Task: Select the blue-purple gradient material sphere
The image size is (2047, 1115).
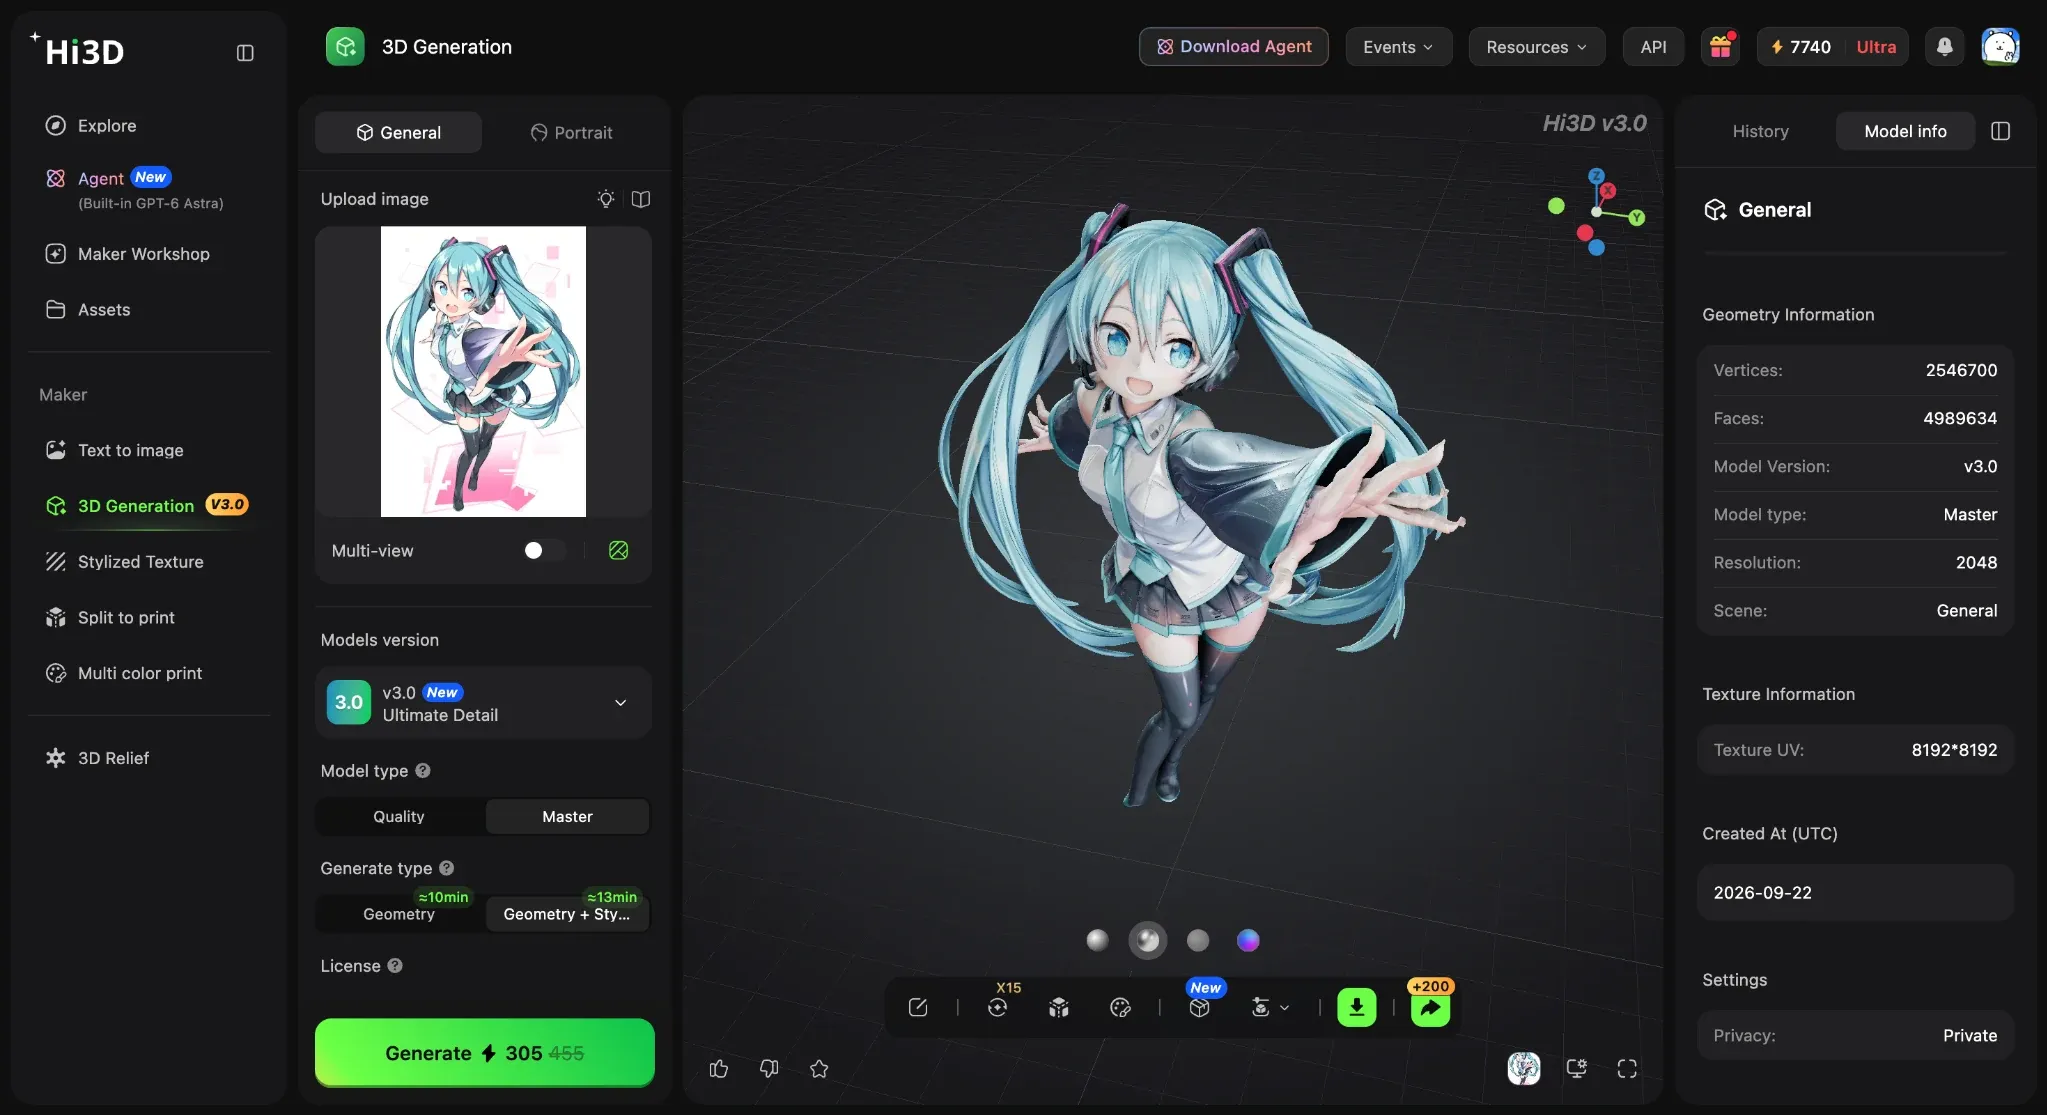Action: coord(1248,940)
